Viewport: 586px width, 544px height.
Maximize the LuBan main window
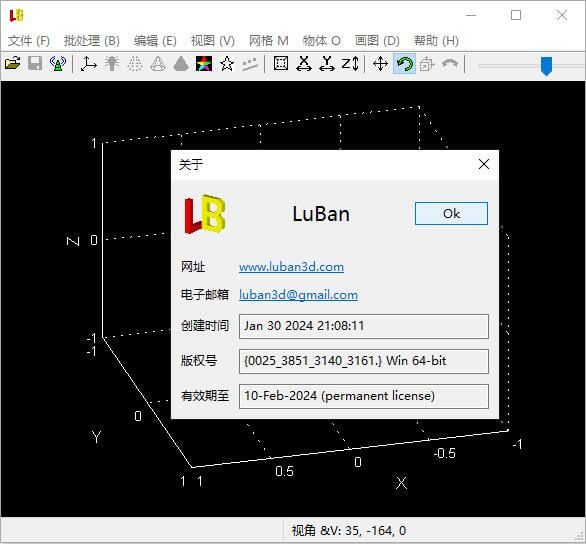pyautogui.click(x=516, y=15)
